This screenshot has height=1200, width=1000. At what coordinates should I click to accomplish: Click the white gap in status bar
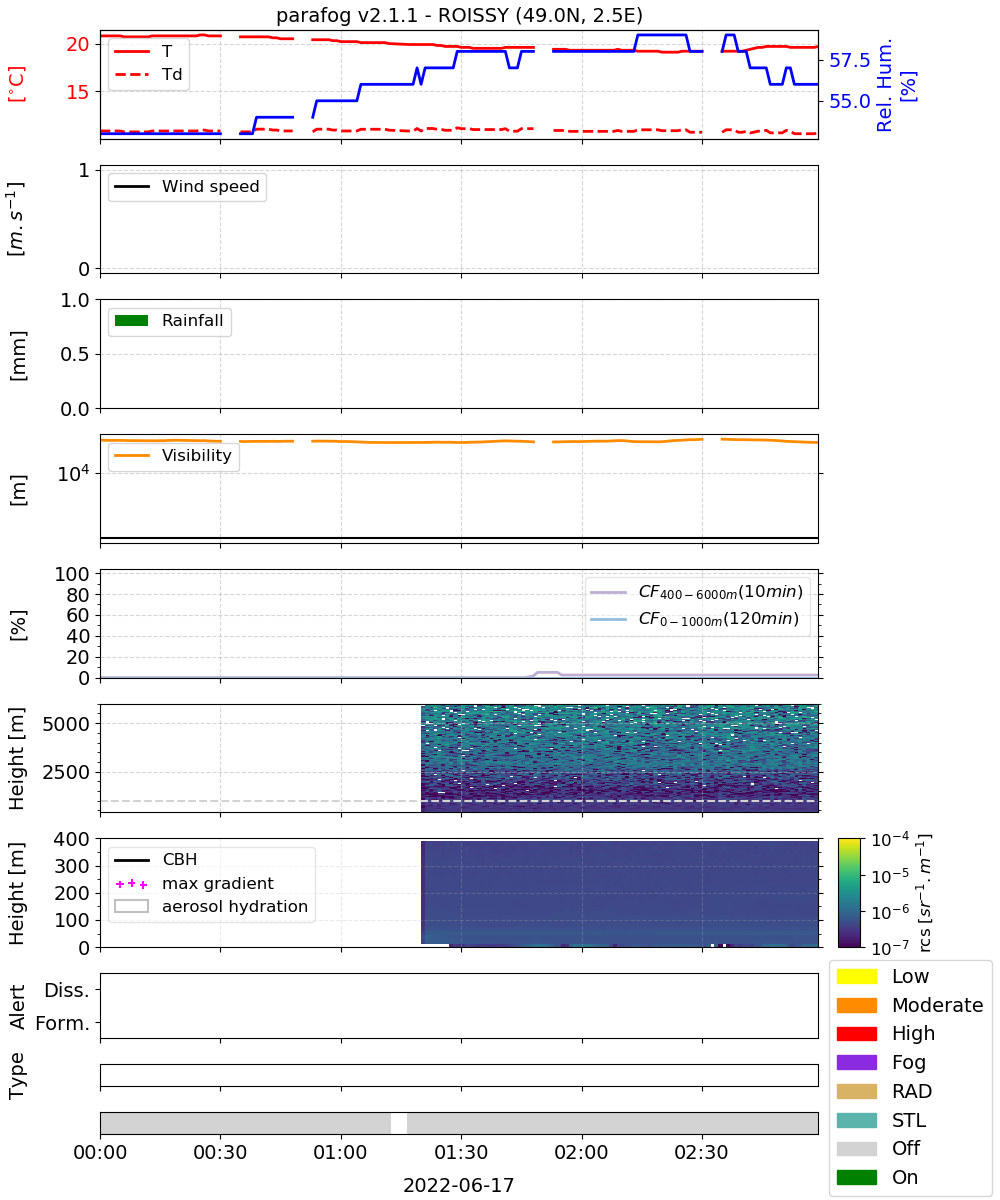click(399, 1123)
